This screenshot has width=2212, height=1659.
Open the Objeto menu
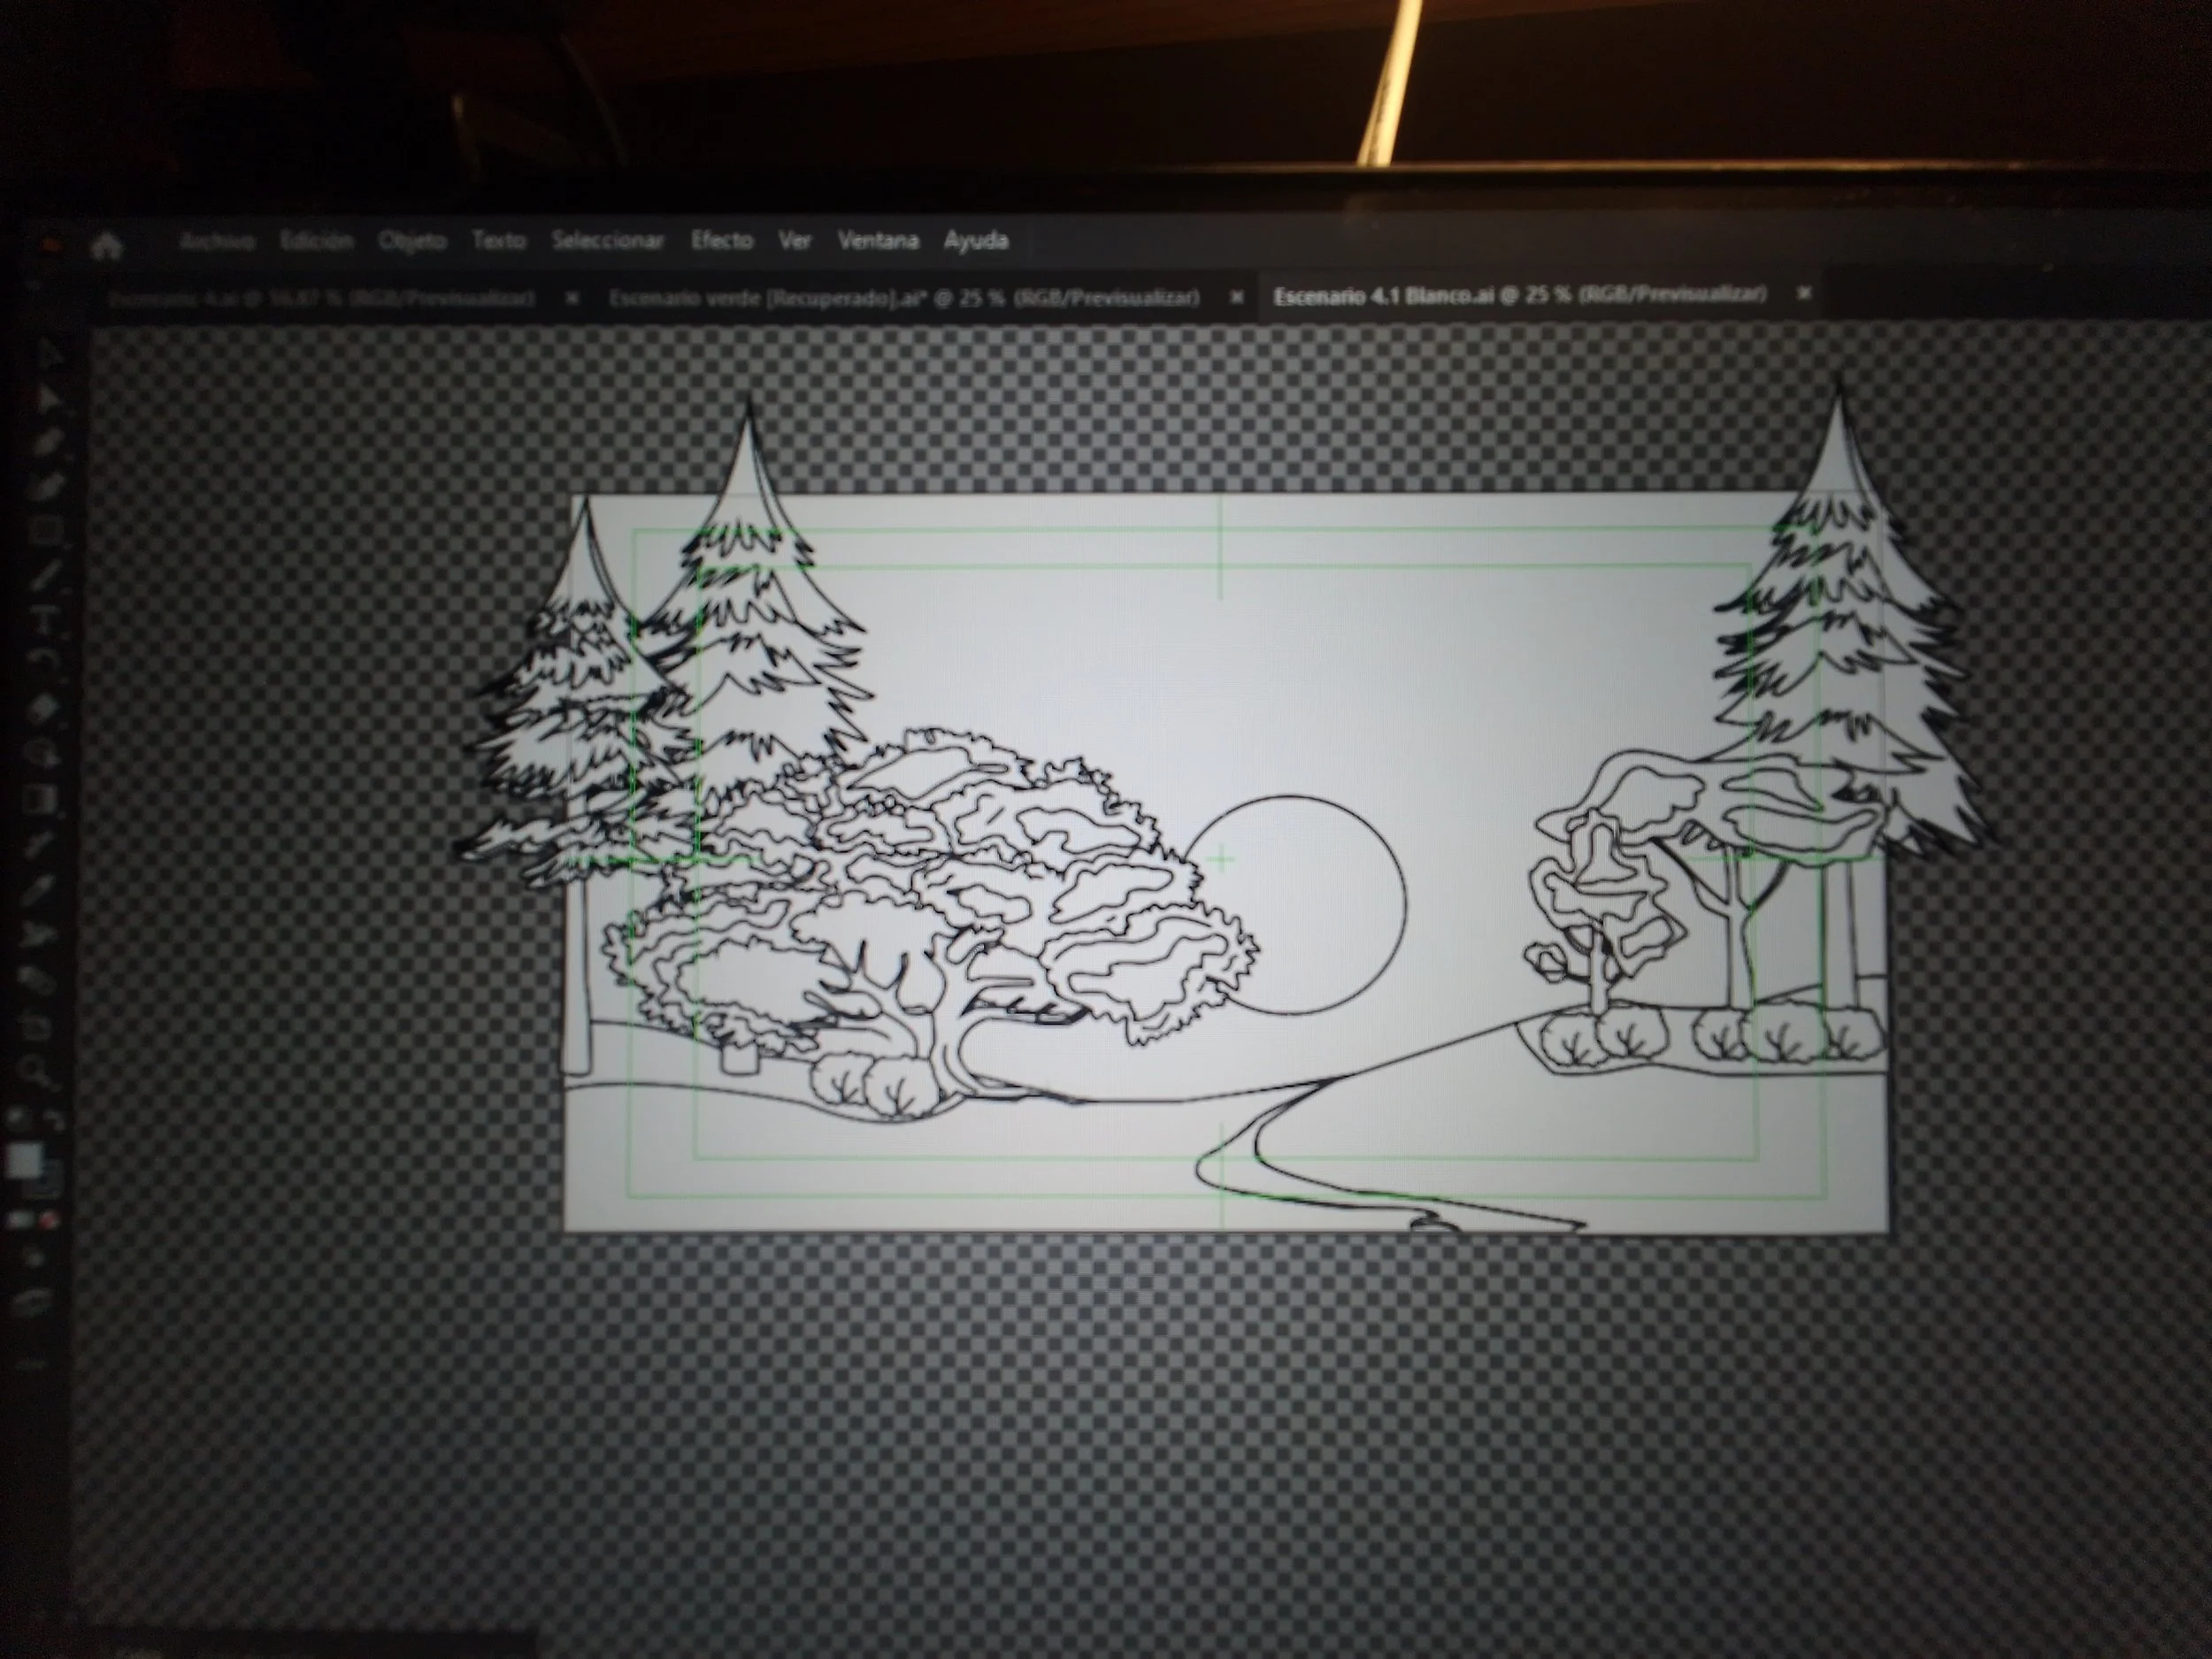(412, 241)
